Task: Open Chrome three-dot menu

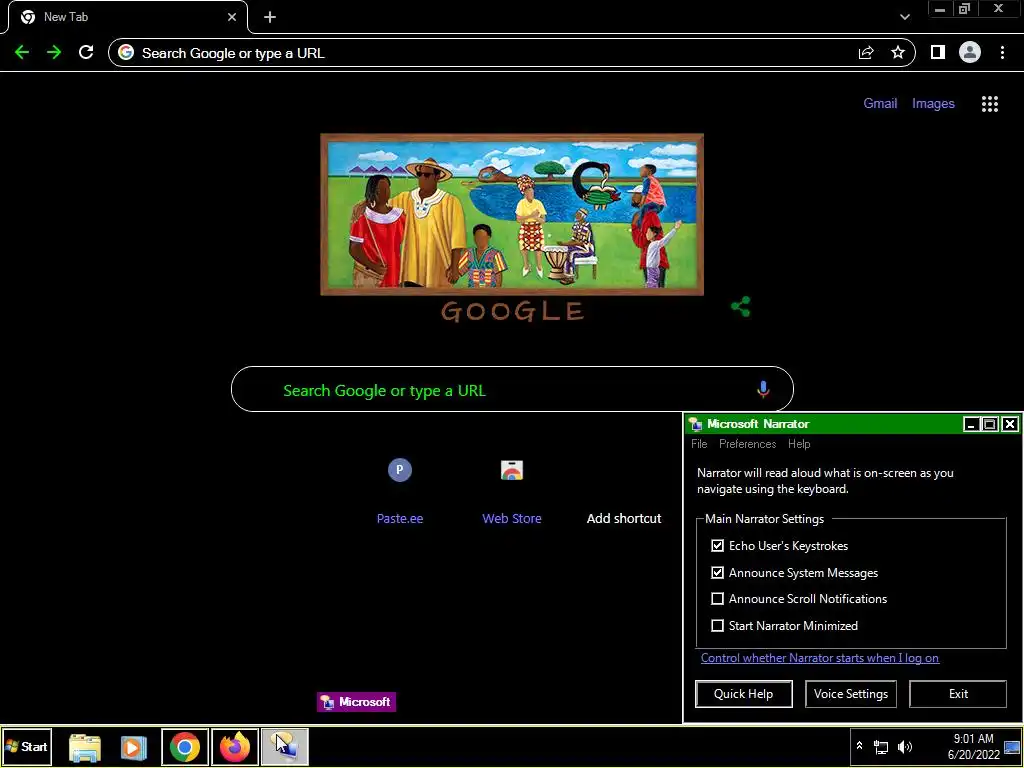Action: pyautogui.click(x=1002, y=53)
